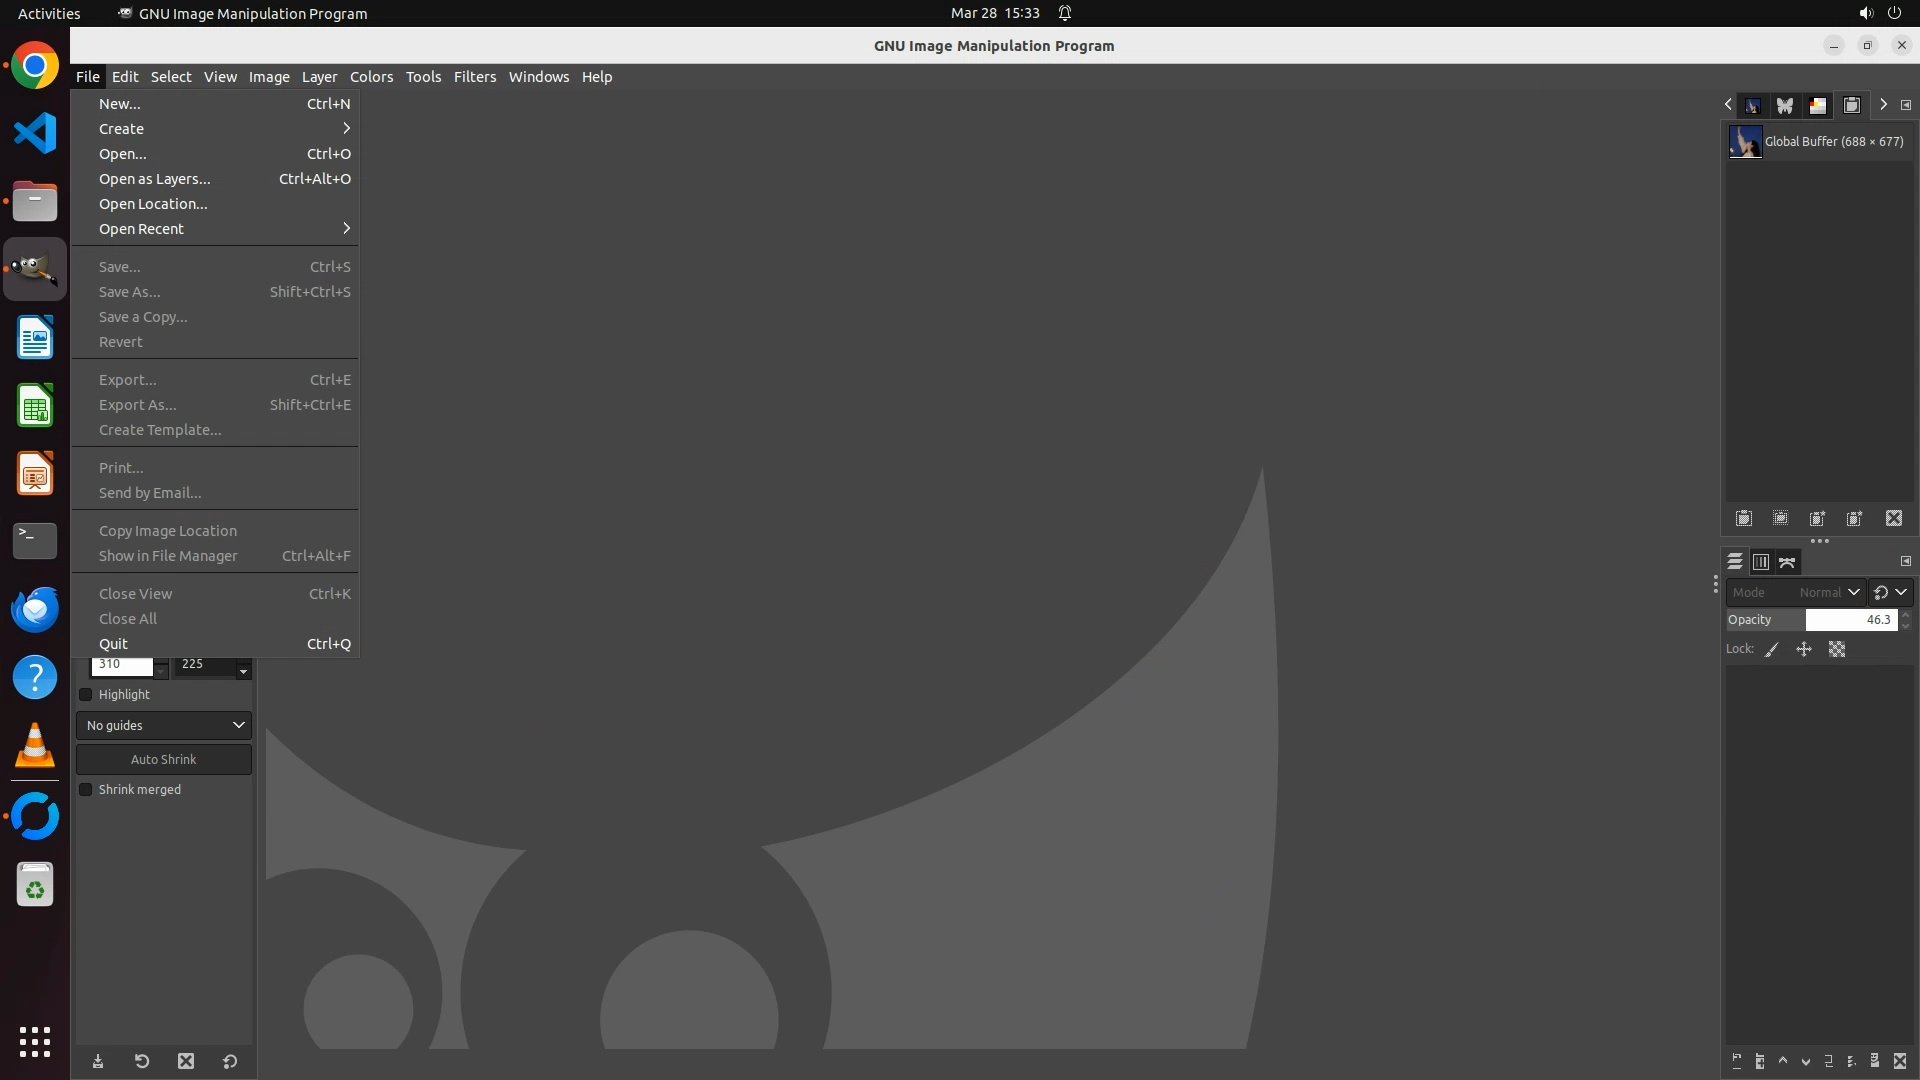Click paste buffer as new image icon
The width and height of the screenshot is (1920, 1080).
(1854, 518)
